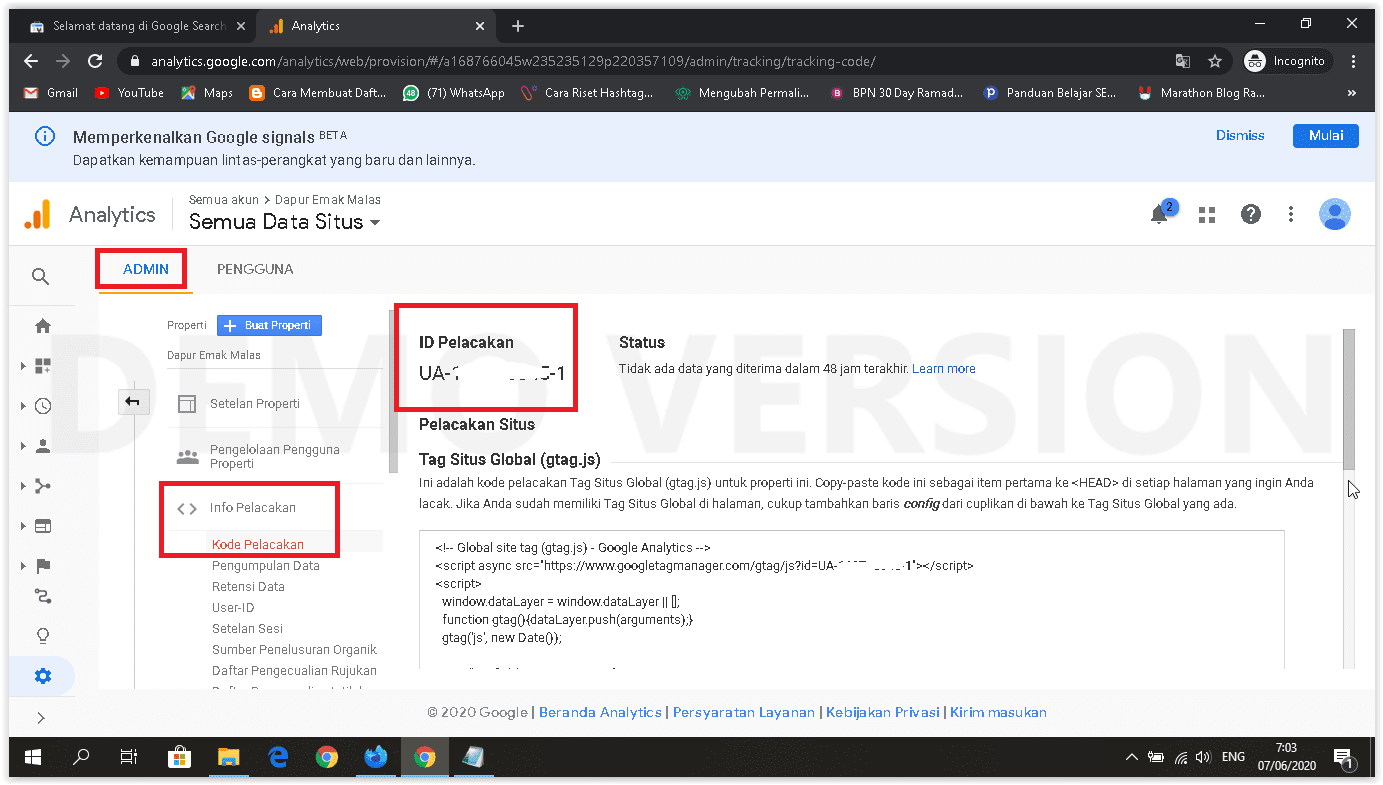
Task: Open the Realtime clock icon
Action: tap(43, 406)
